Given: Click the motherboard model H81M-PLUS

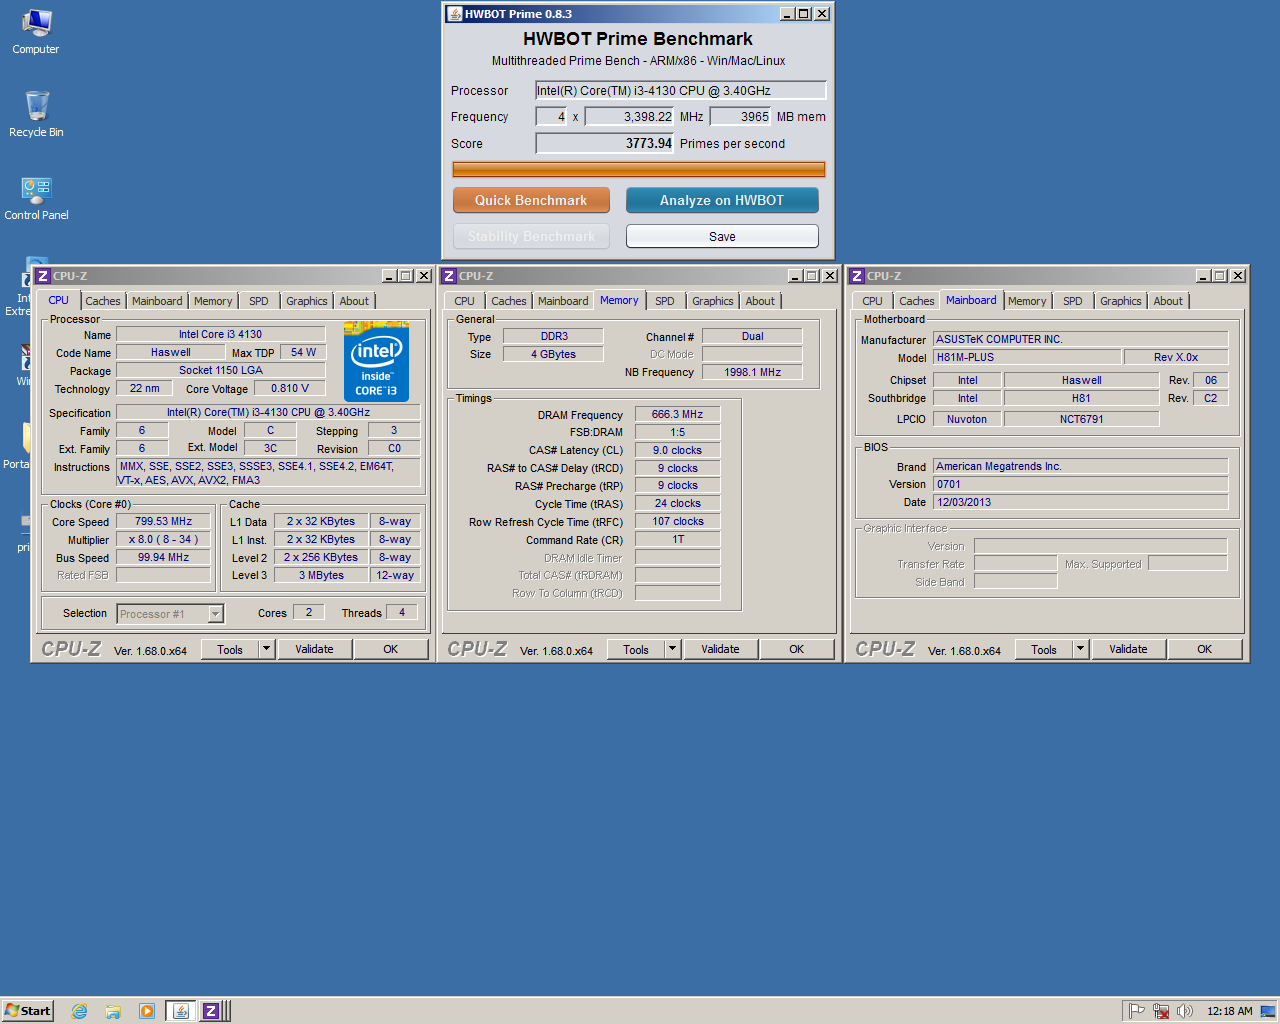Looking at the screenshot, I should click(1027, 357).
